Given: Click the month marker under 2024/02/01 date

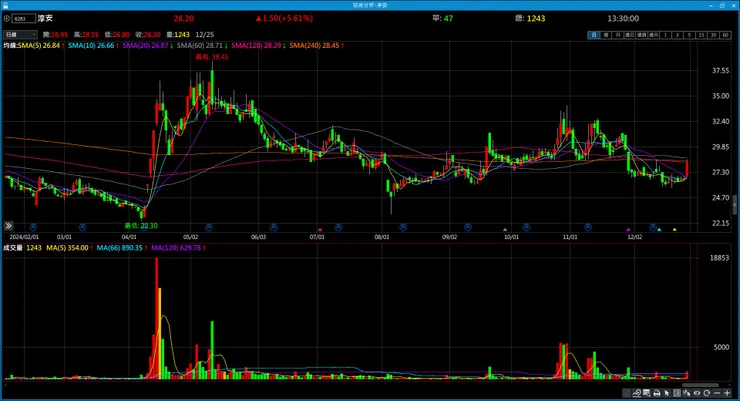Looking at the screenshot, I should pos(34,227).
